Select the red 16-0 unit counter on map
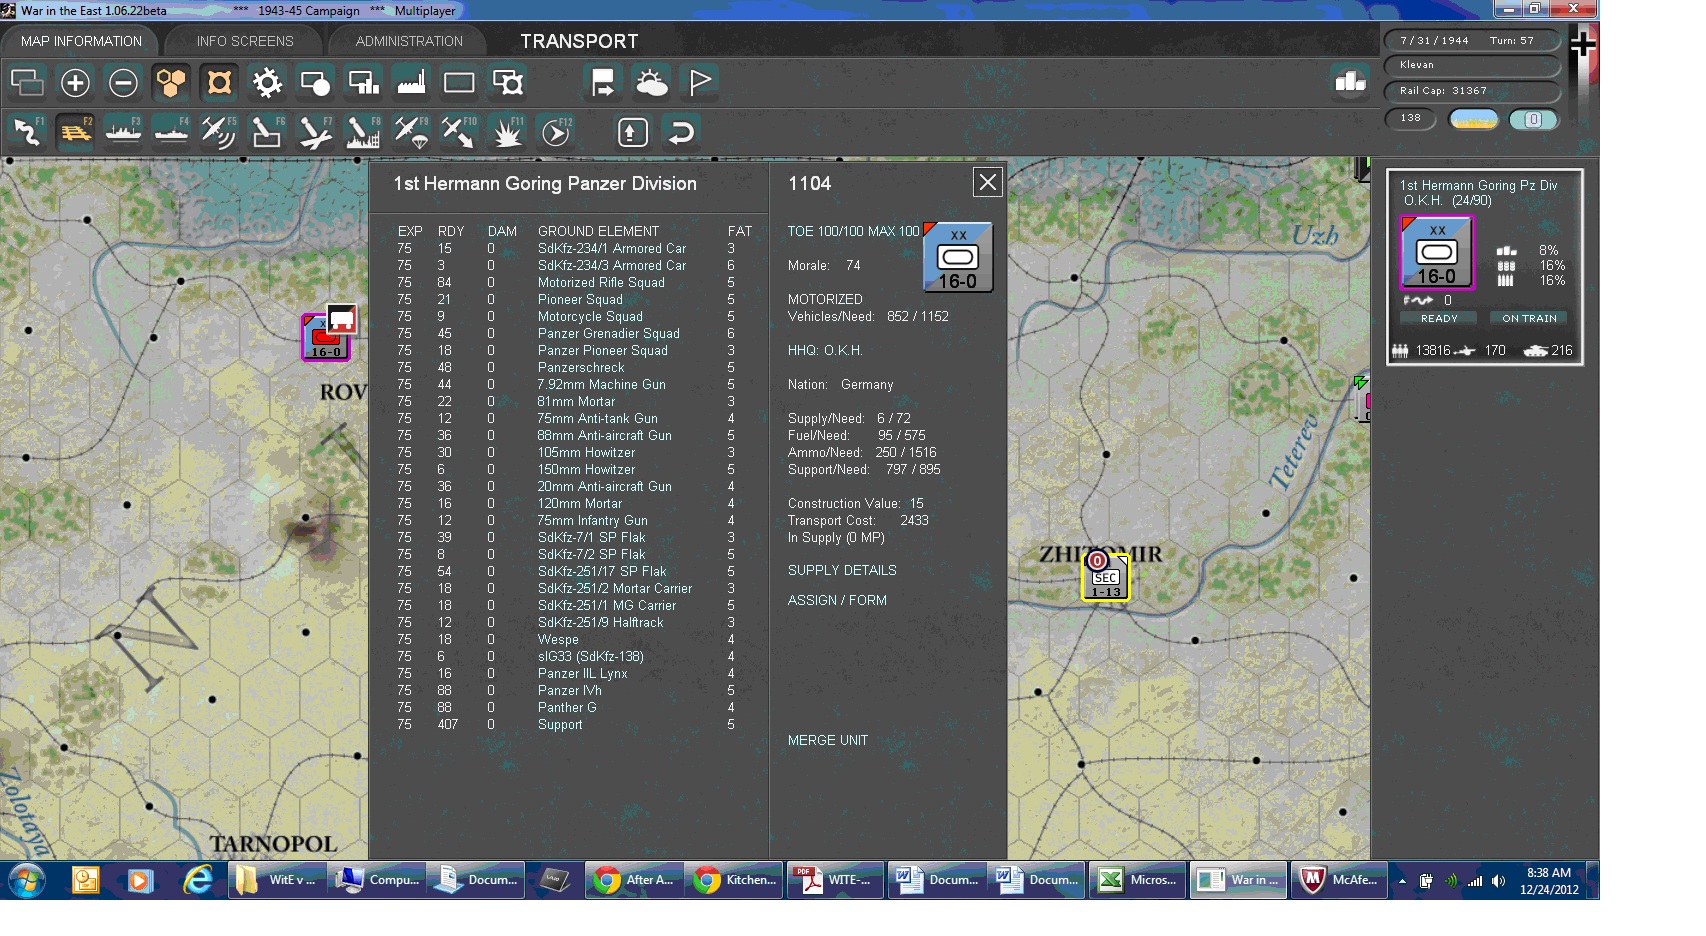1706x936 pixels. [x=325, y=338]
